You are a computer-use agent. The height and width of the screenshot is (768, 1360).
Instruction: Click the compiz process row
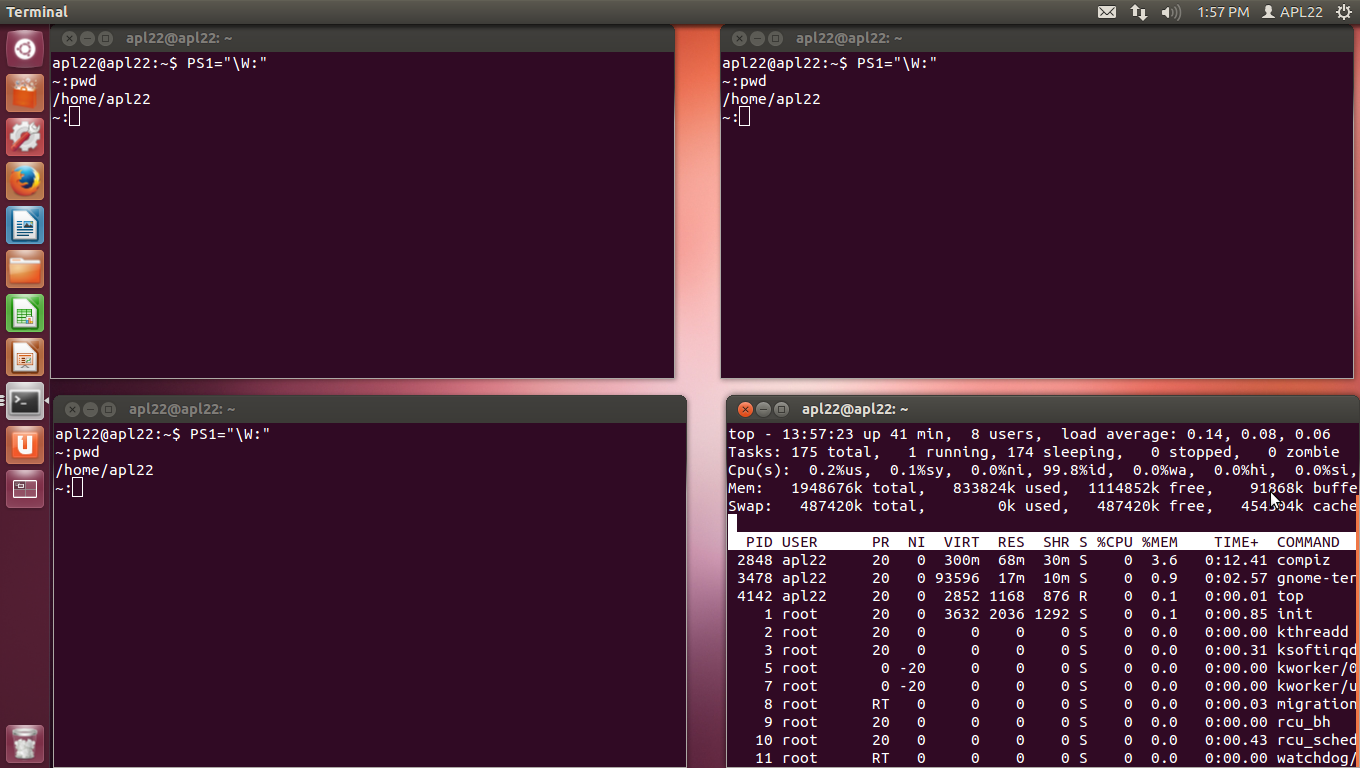1042,560
